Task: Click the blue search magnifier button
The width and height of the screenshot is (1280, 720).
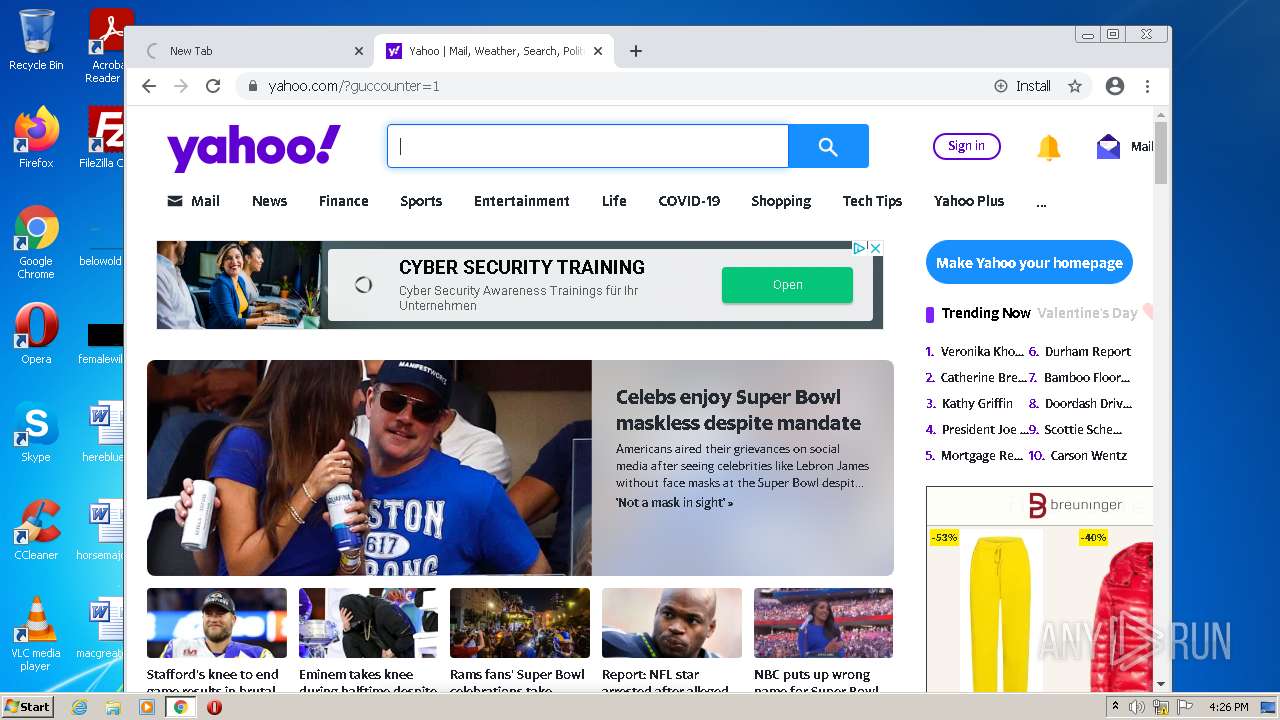Action: tap(828, 146)
